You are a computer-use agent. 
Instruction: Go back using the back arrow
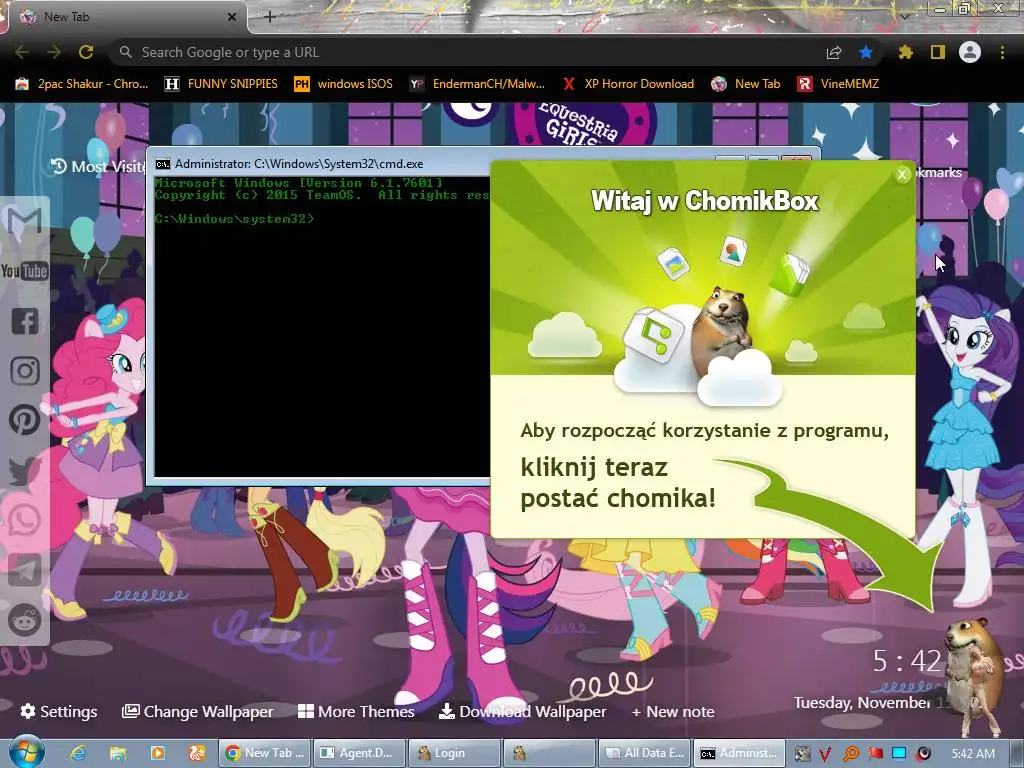coord(22,52)
